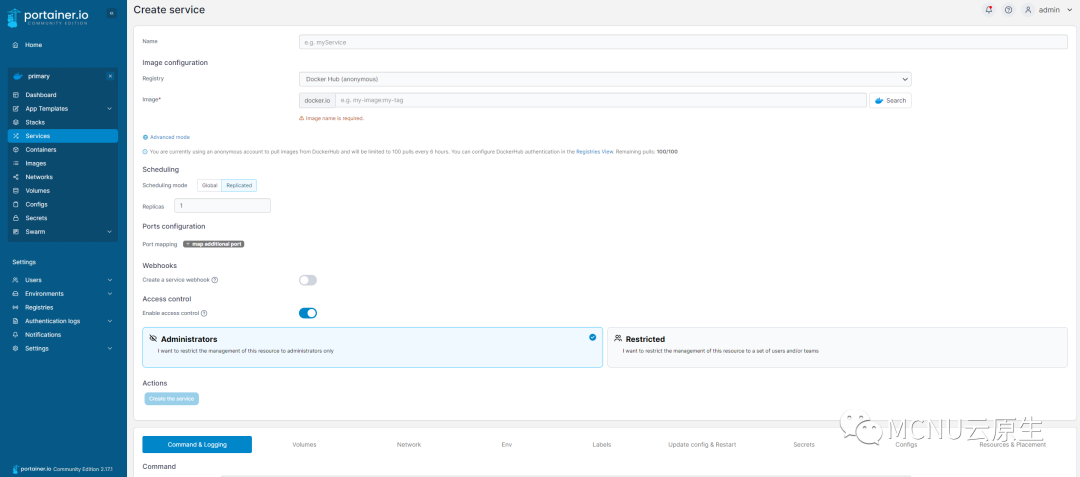Click the Notifications bell in sidebar
The image size is (1080, 477).
point(15,335)
